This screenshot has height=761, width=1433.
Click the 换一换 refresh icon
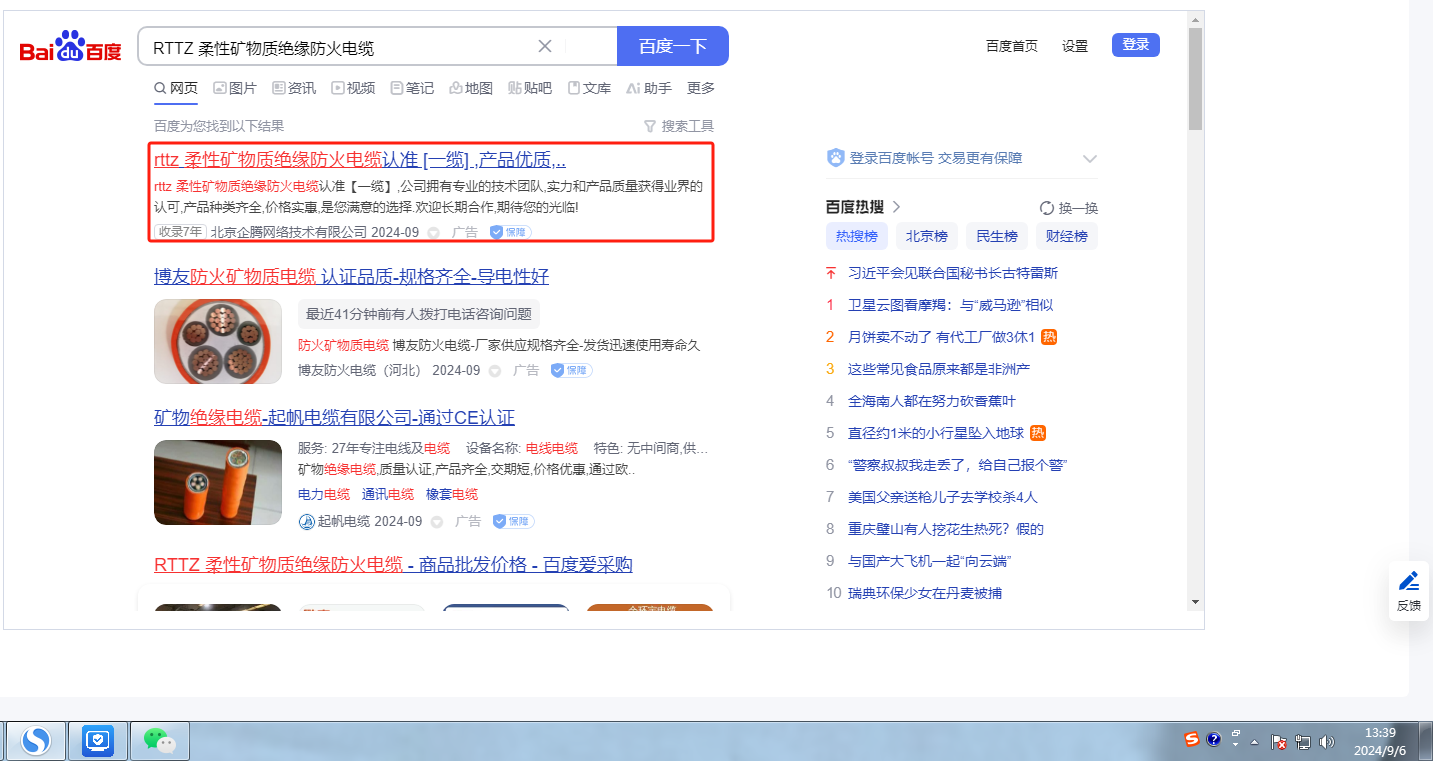[x=1047, y=208]
